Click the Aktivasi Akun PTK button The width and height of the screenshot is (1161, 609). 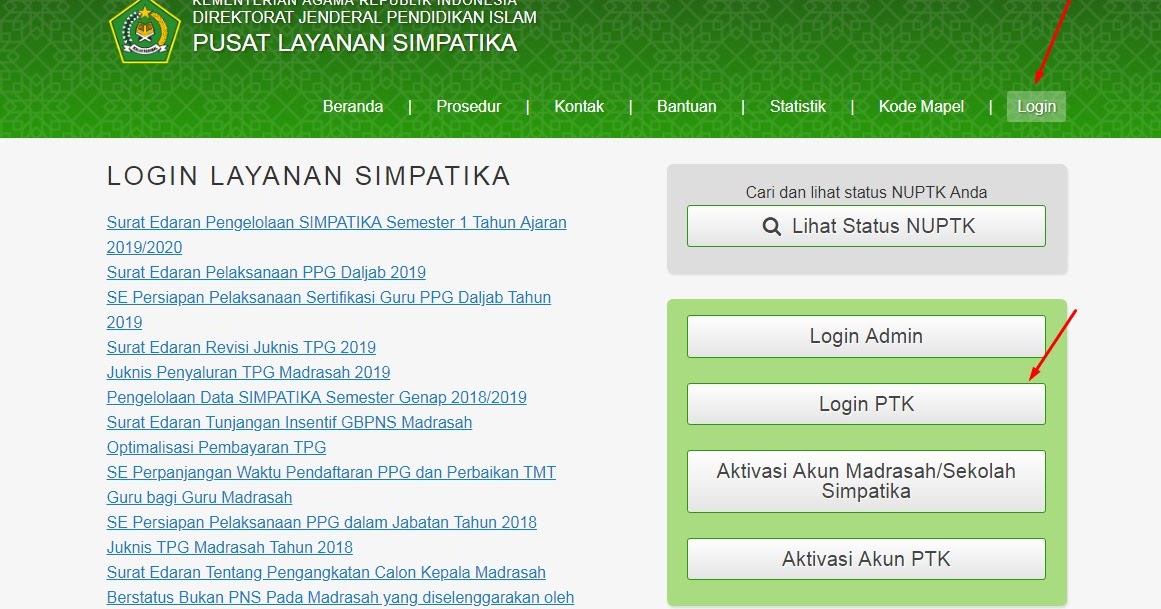pyautogui.click(x=865, y=559)
